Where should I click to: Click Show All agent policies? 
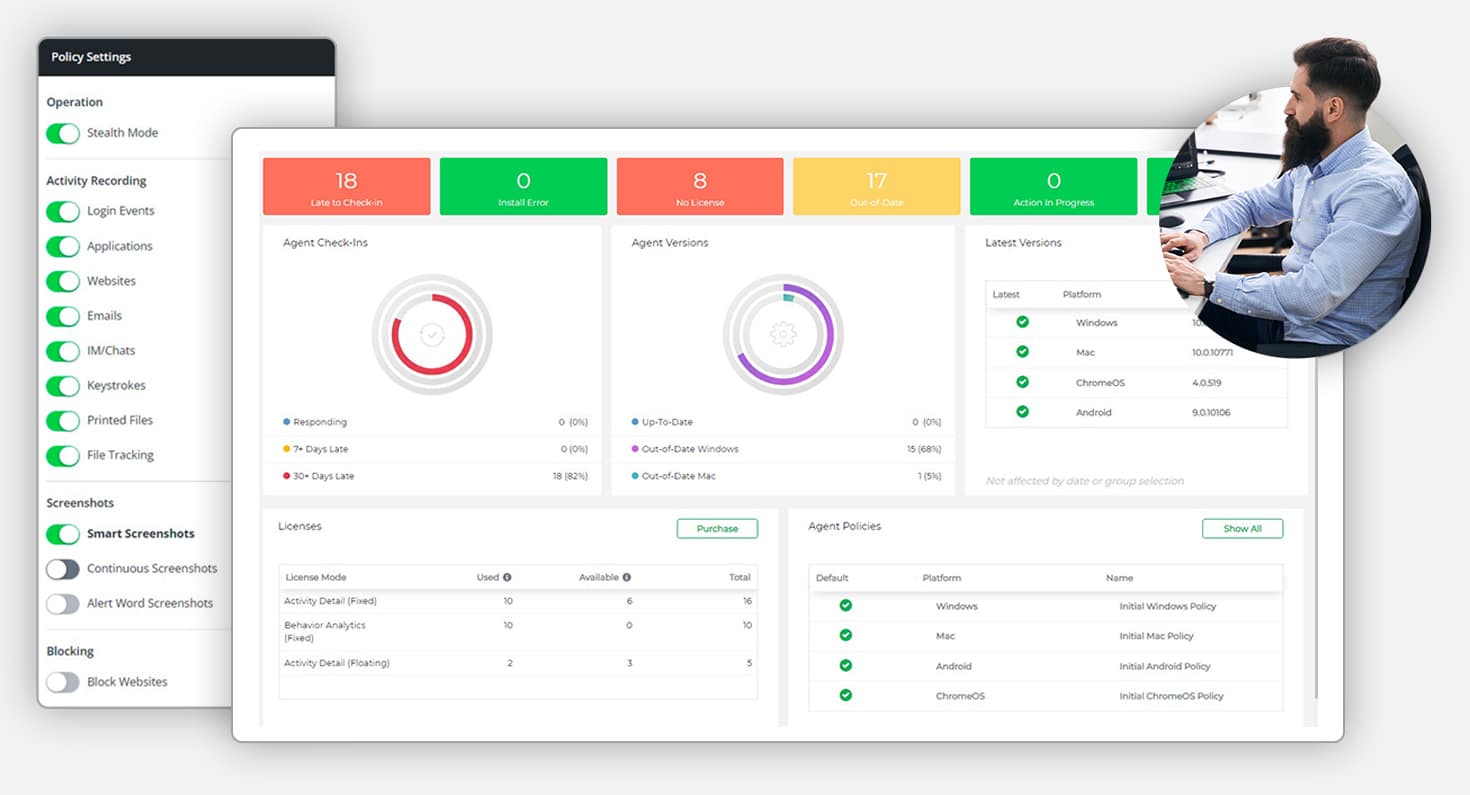point(1242,528)
